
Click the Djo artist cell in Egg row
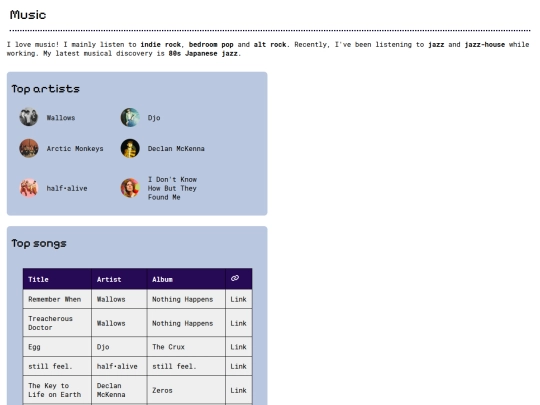(119, 346)
